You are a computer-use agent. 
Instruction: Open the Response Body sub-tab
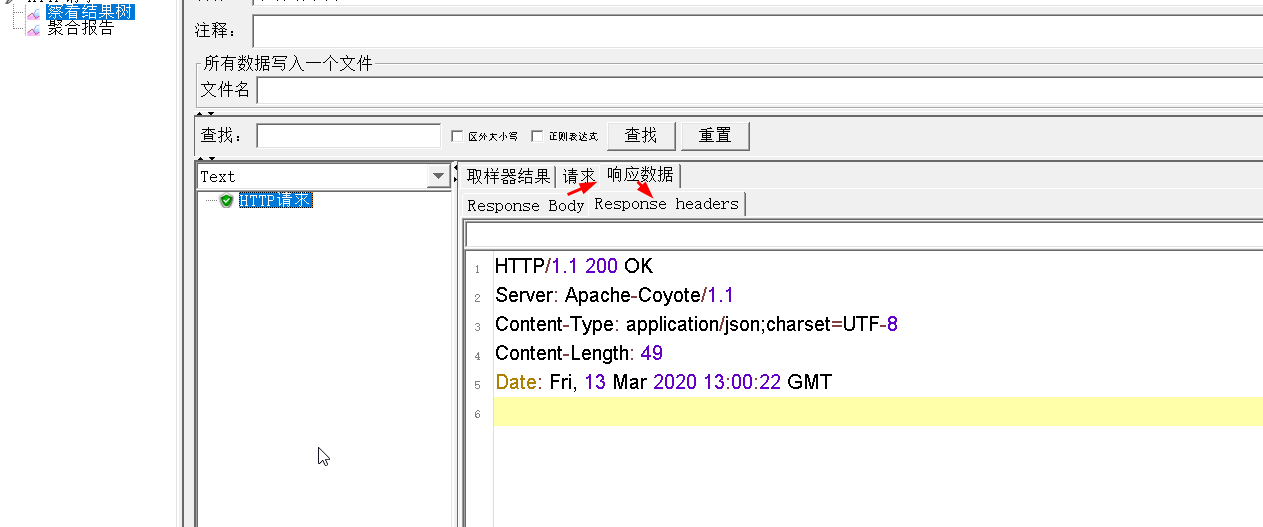[x=526, y=205]
